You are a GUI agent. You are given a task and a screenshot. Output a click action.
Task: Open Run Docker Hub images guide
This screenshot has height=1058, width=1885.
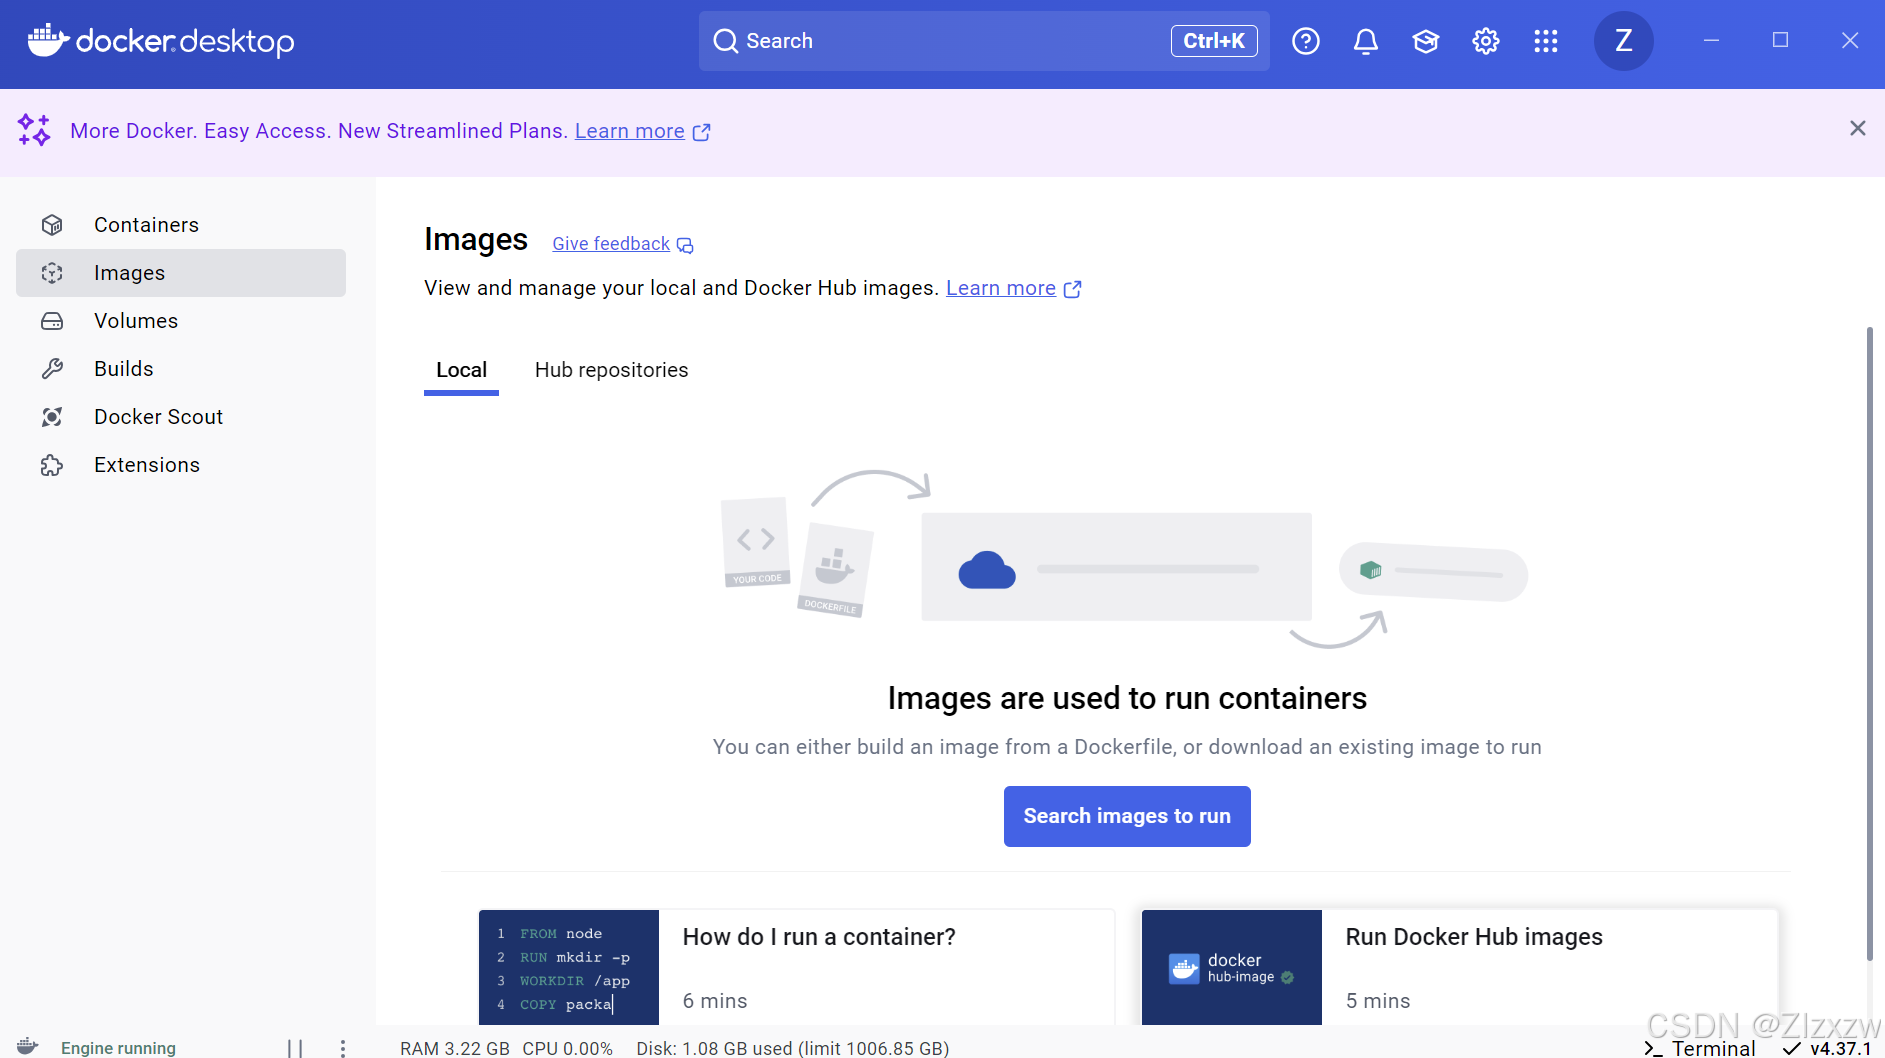pyautogui.click(x=1460, y=967)
